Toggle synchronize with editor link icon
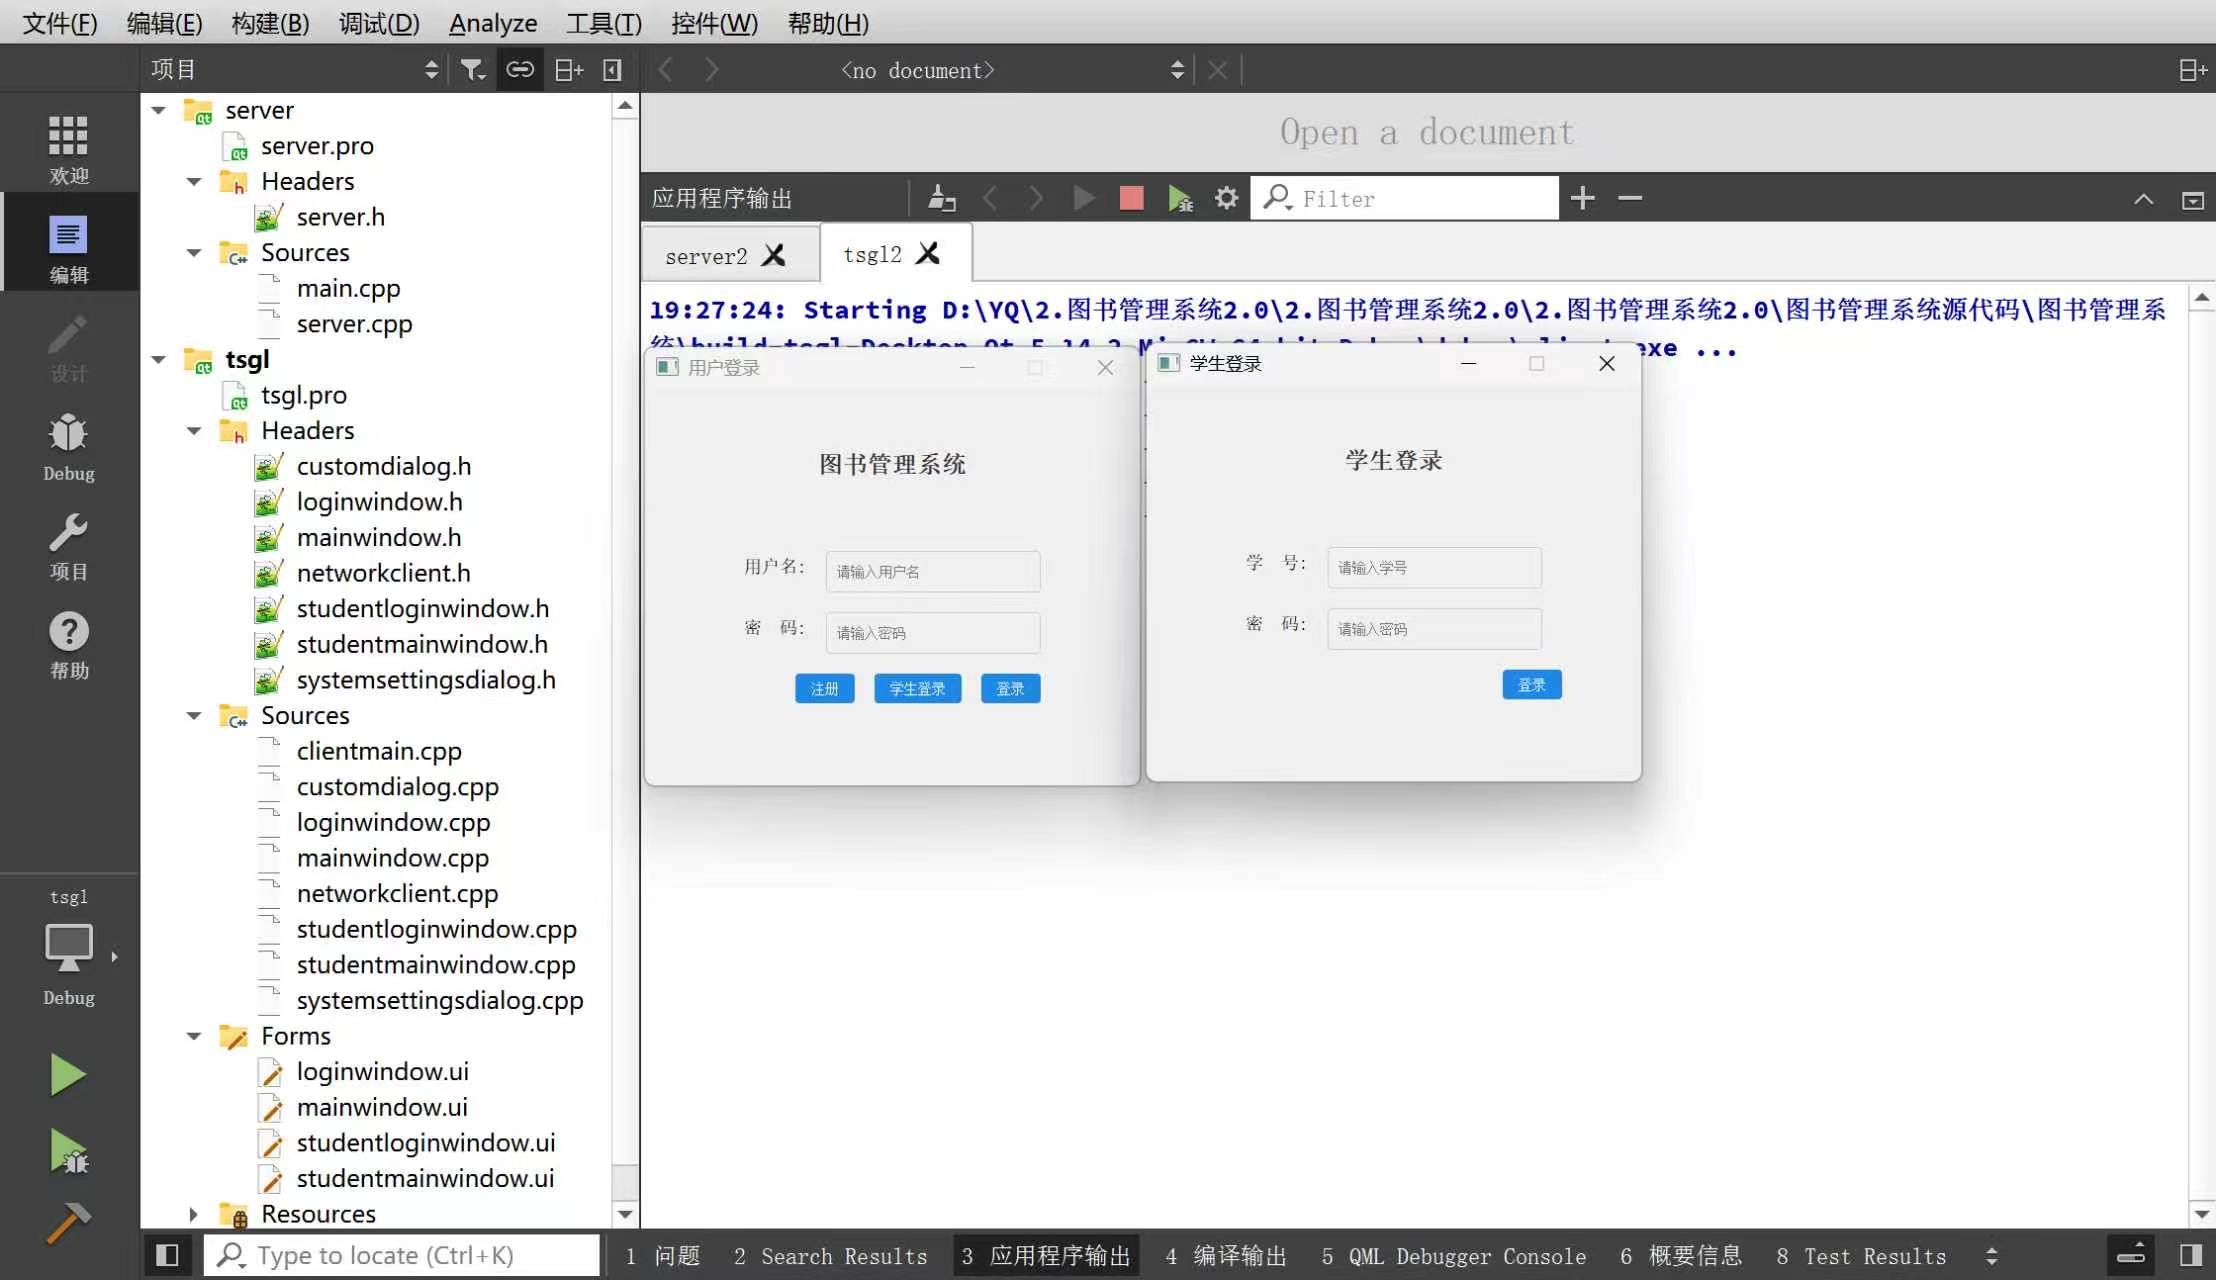 [520, 69]
